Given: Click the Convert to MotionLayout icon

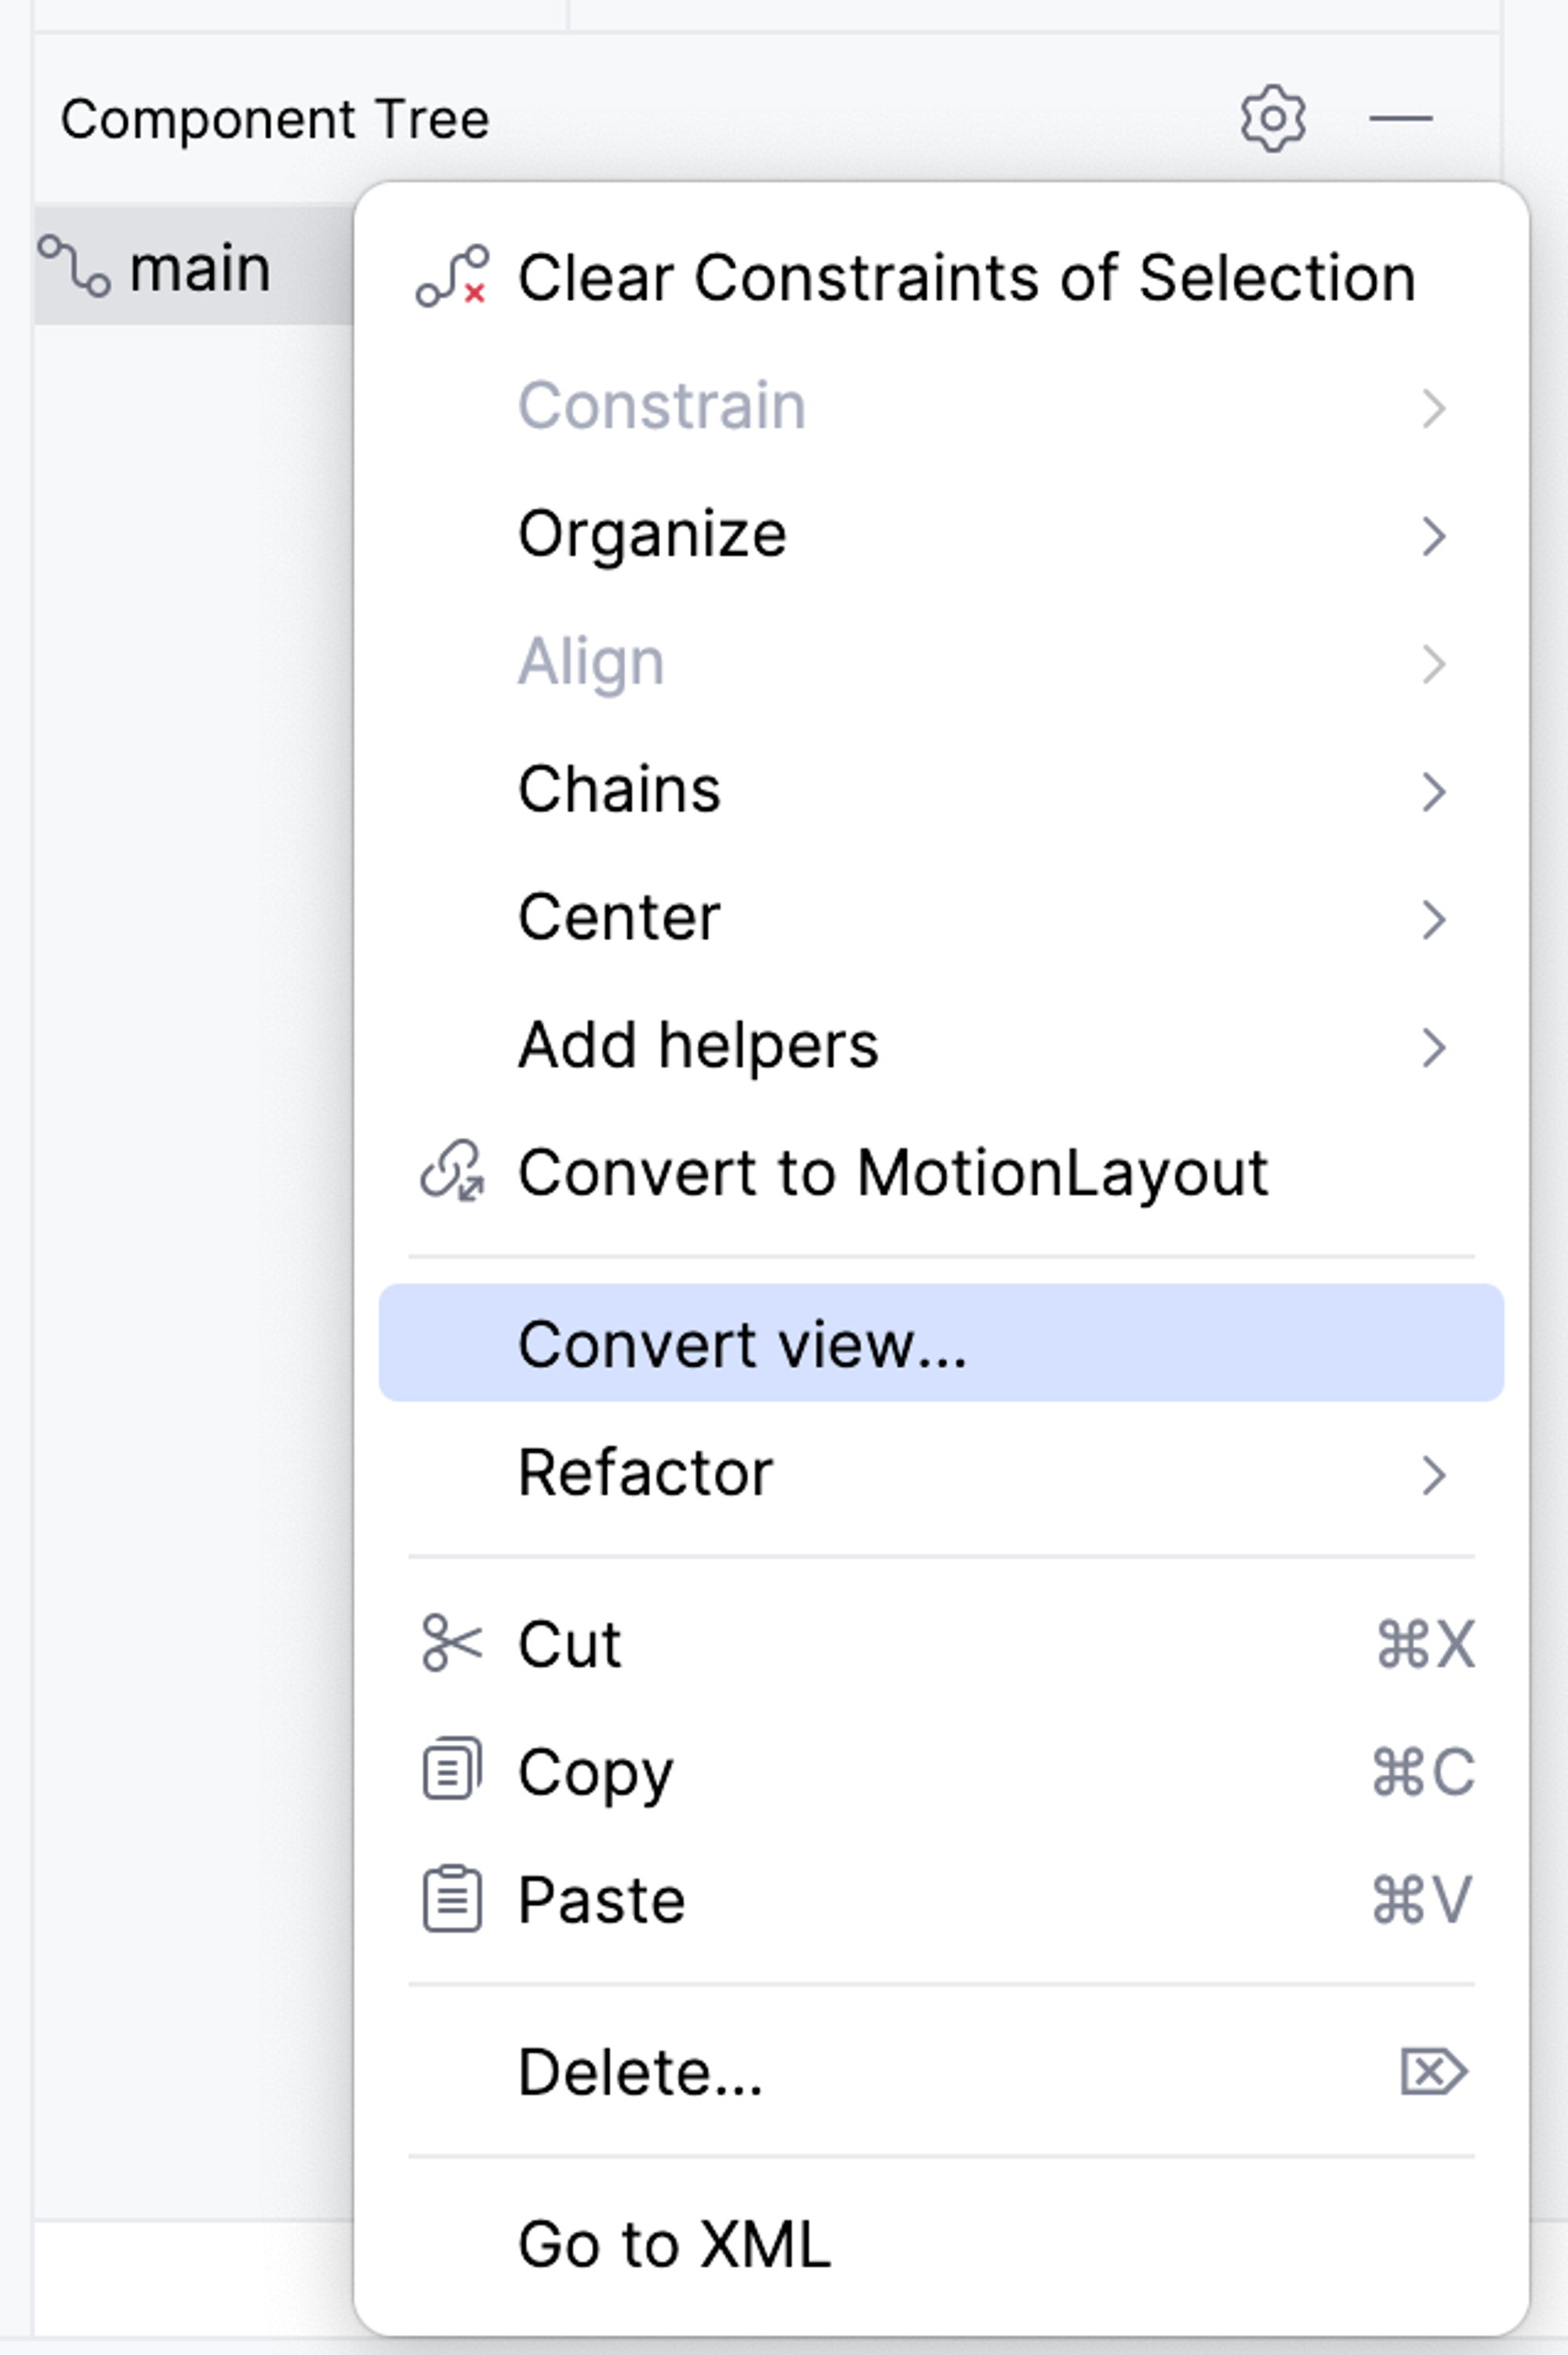Looking at the screenshot, I should [452, 1171].
